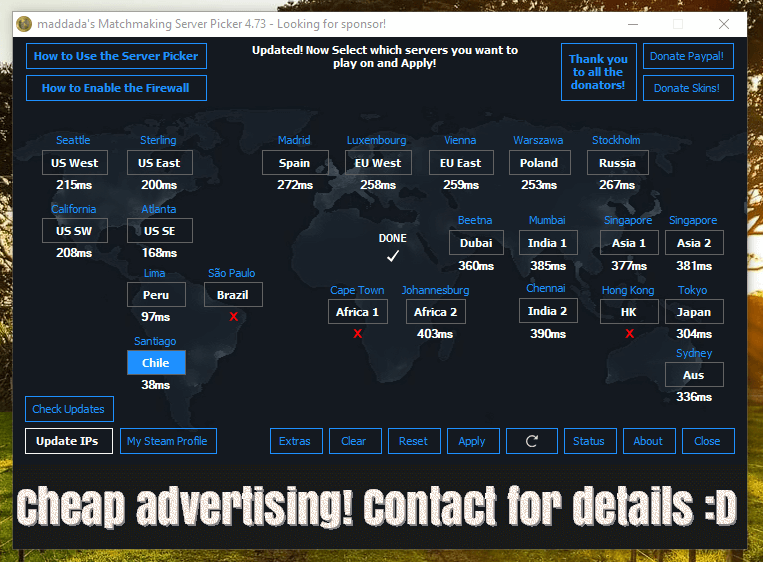
Task: Click the red X under Brazil
Action: coord(233,317)
